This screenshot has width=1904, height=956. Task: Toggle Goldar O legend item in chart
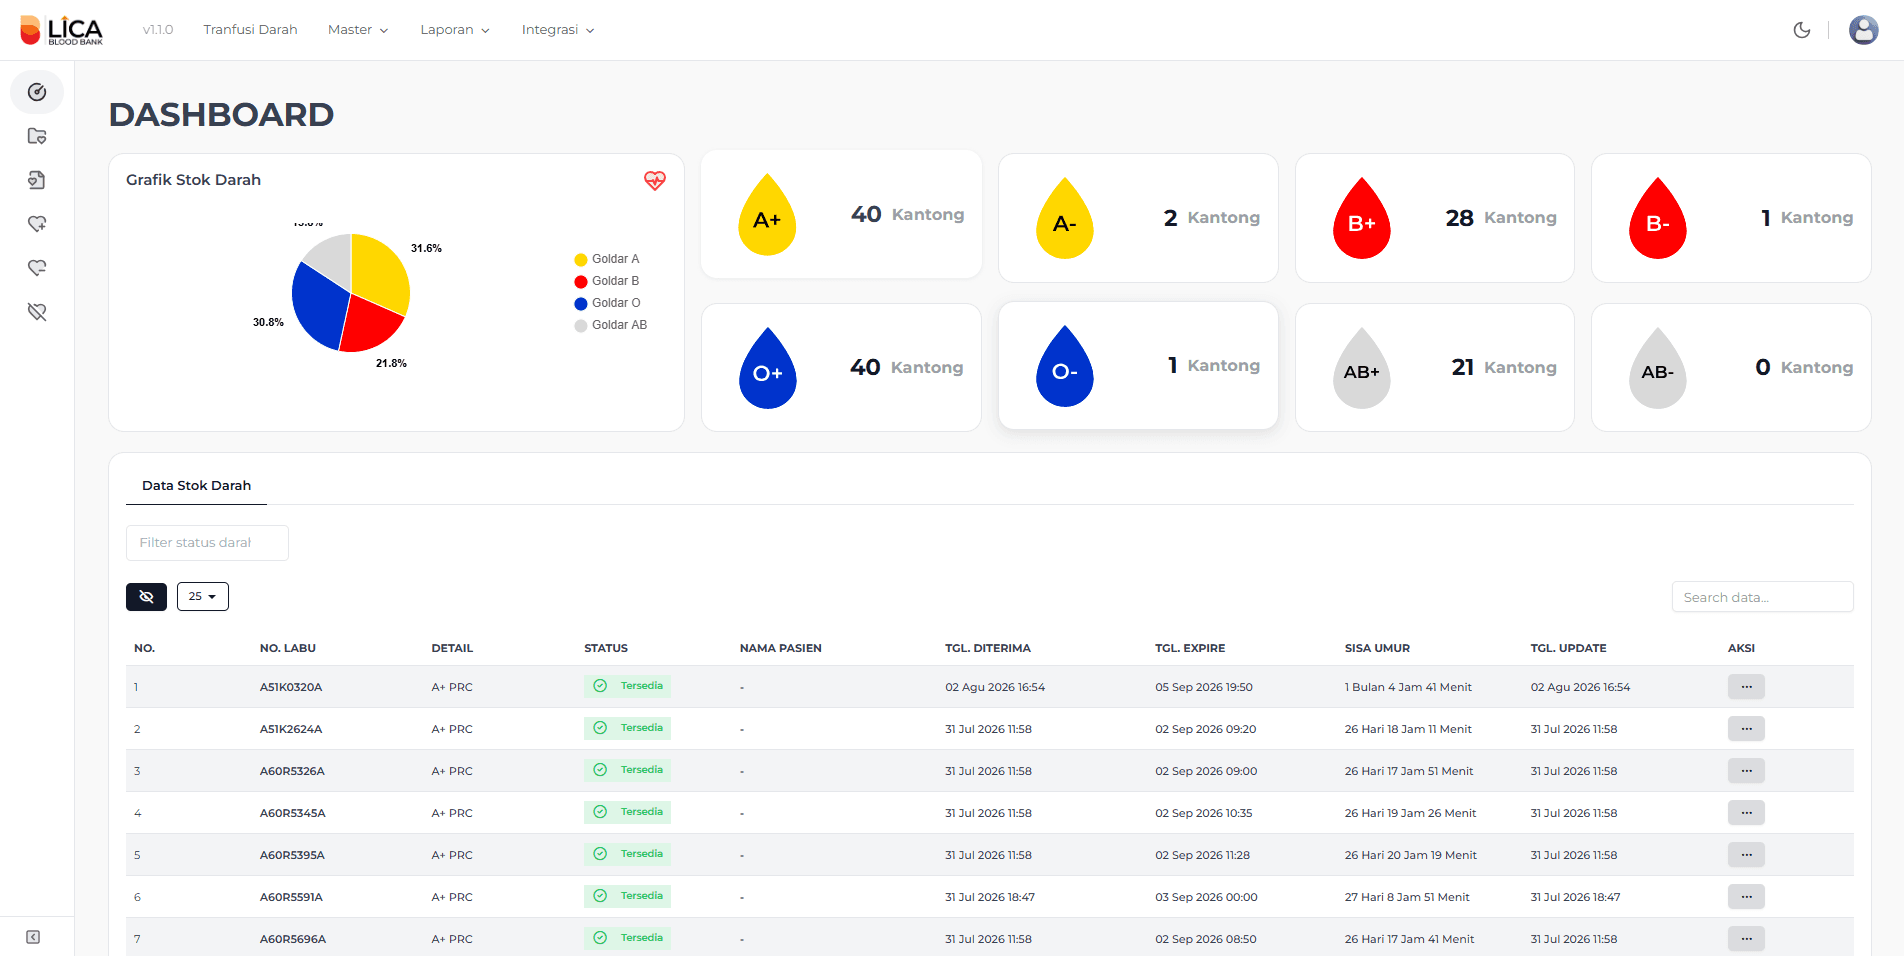(608, 303)
